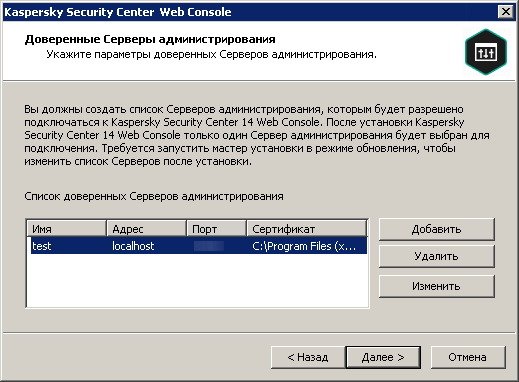Click the C:\Program Files certificate path cell
Screen dimensions: 519x382
304,246
